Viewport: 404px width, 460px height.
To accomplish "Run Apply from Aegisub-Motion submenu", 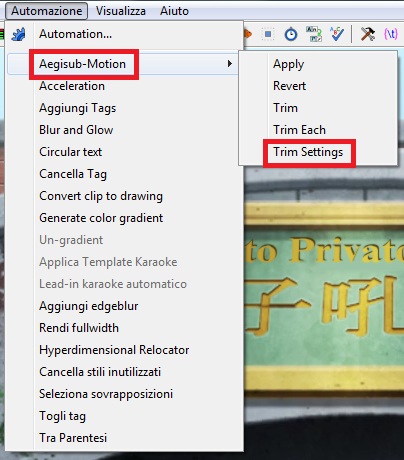I will pos(288,64).
